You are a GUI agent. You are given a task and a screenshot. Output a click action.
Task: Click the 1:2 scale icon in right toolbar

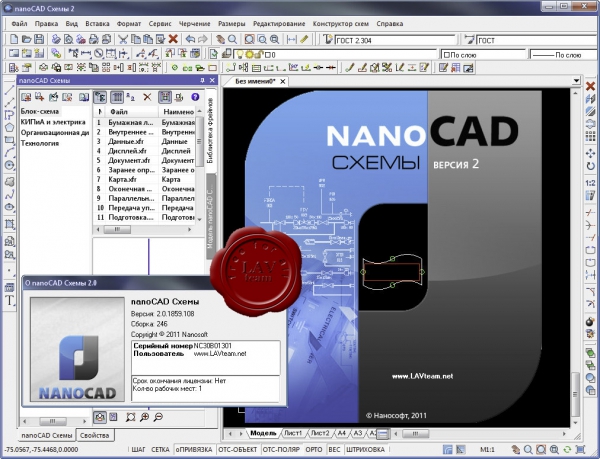[590, 183]
